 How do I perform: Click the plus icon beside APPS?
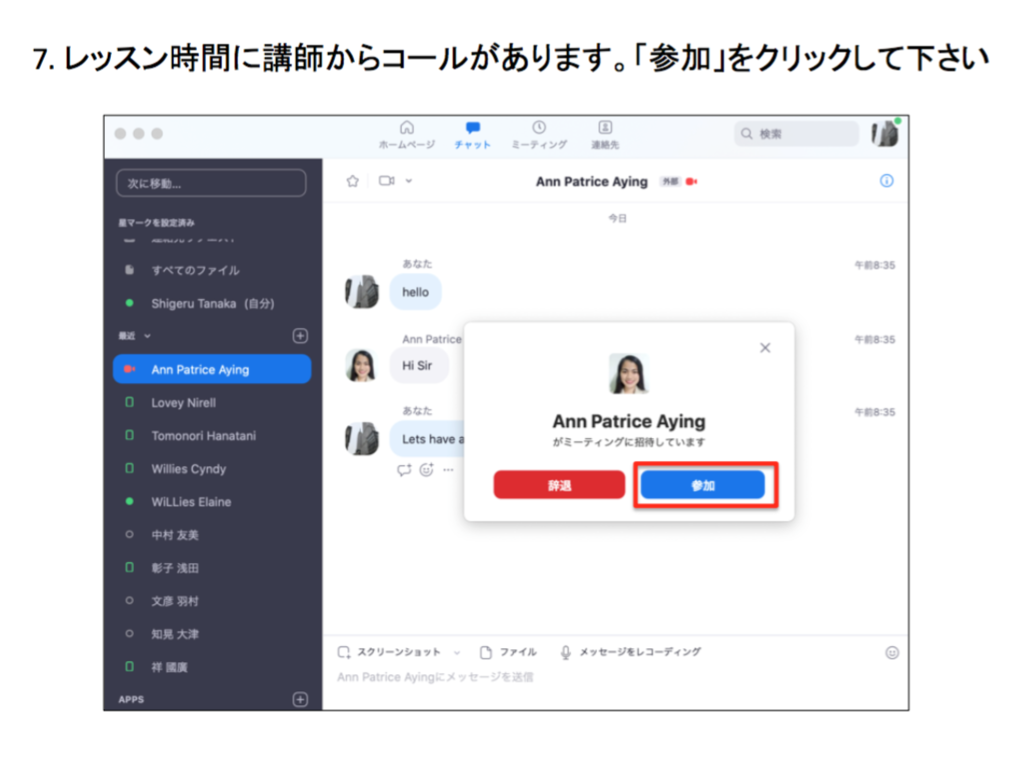[300, 699]
